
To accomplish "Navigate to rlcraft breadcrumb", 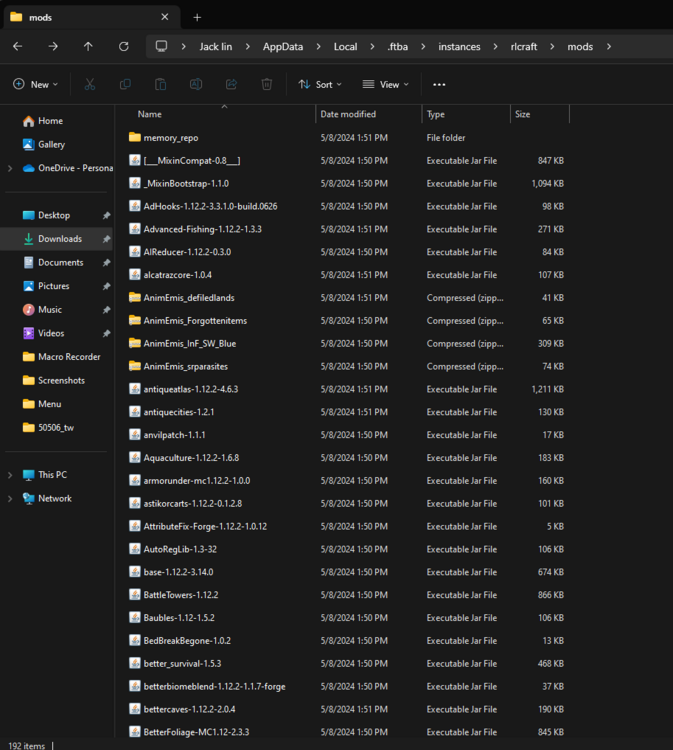I will (524, 46).
